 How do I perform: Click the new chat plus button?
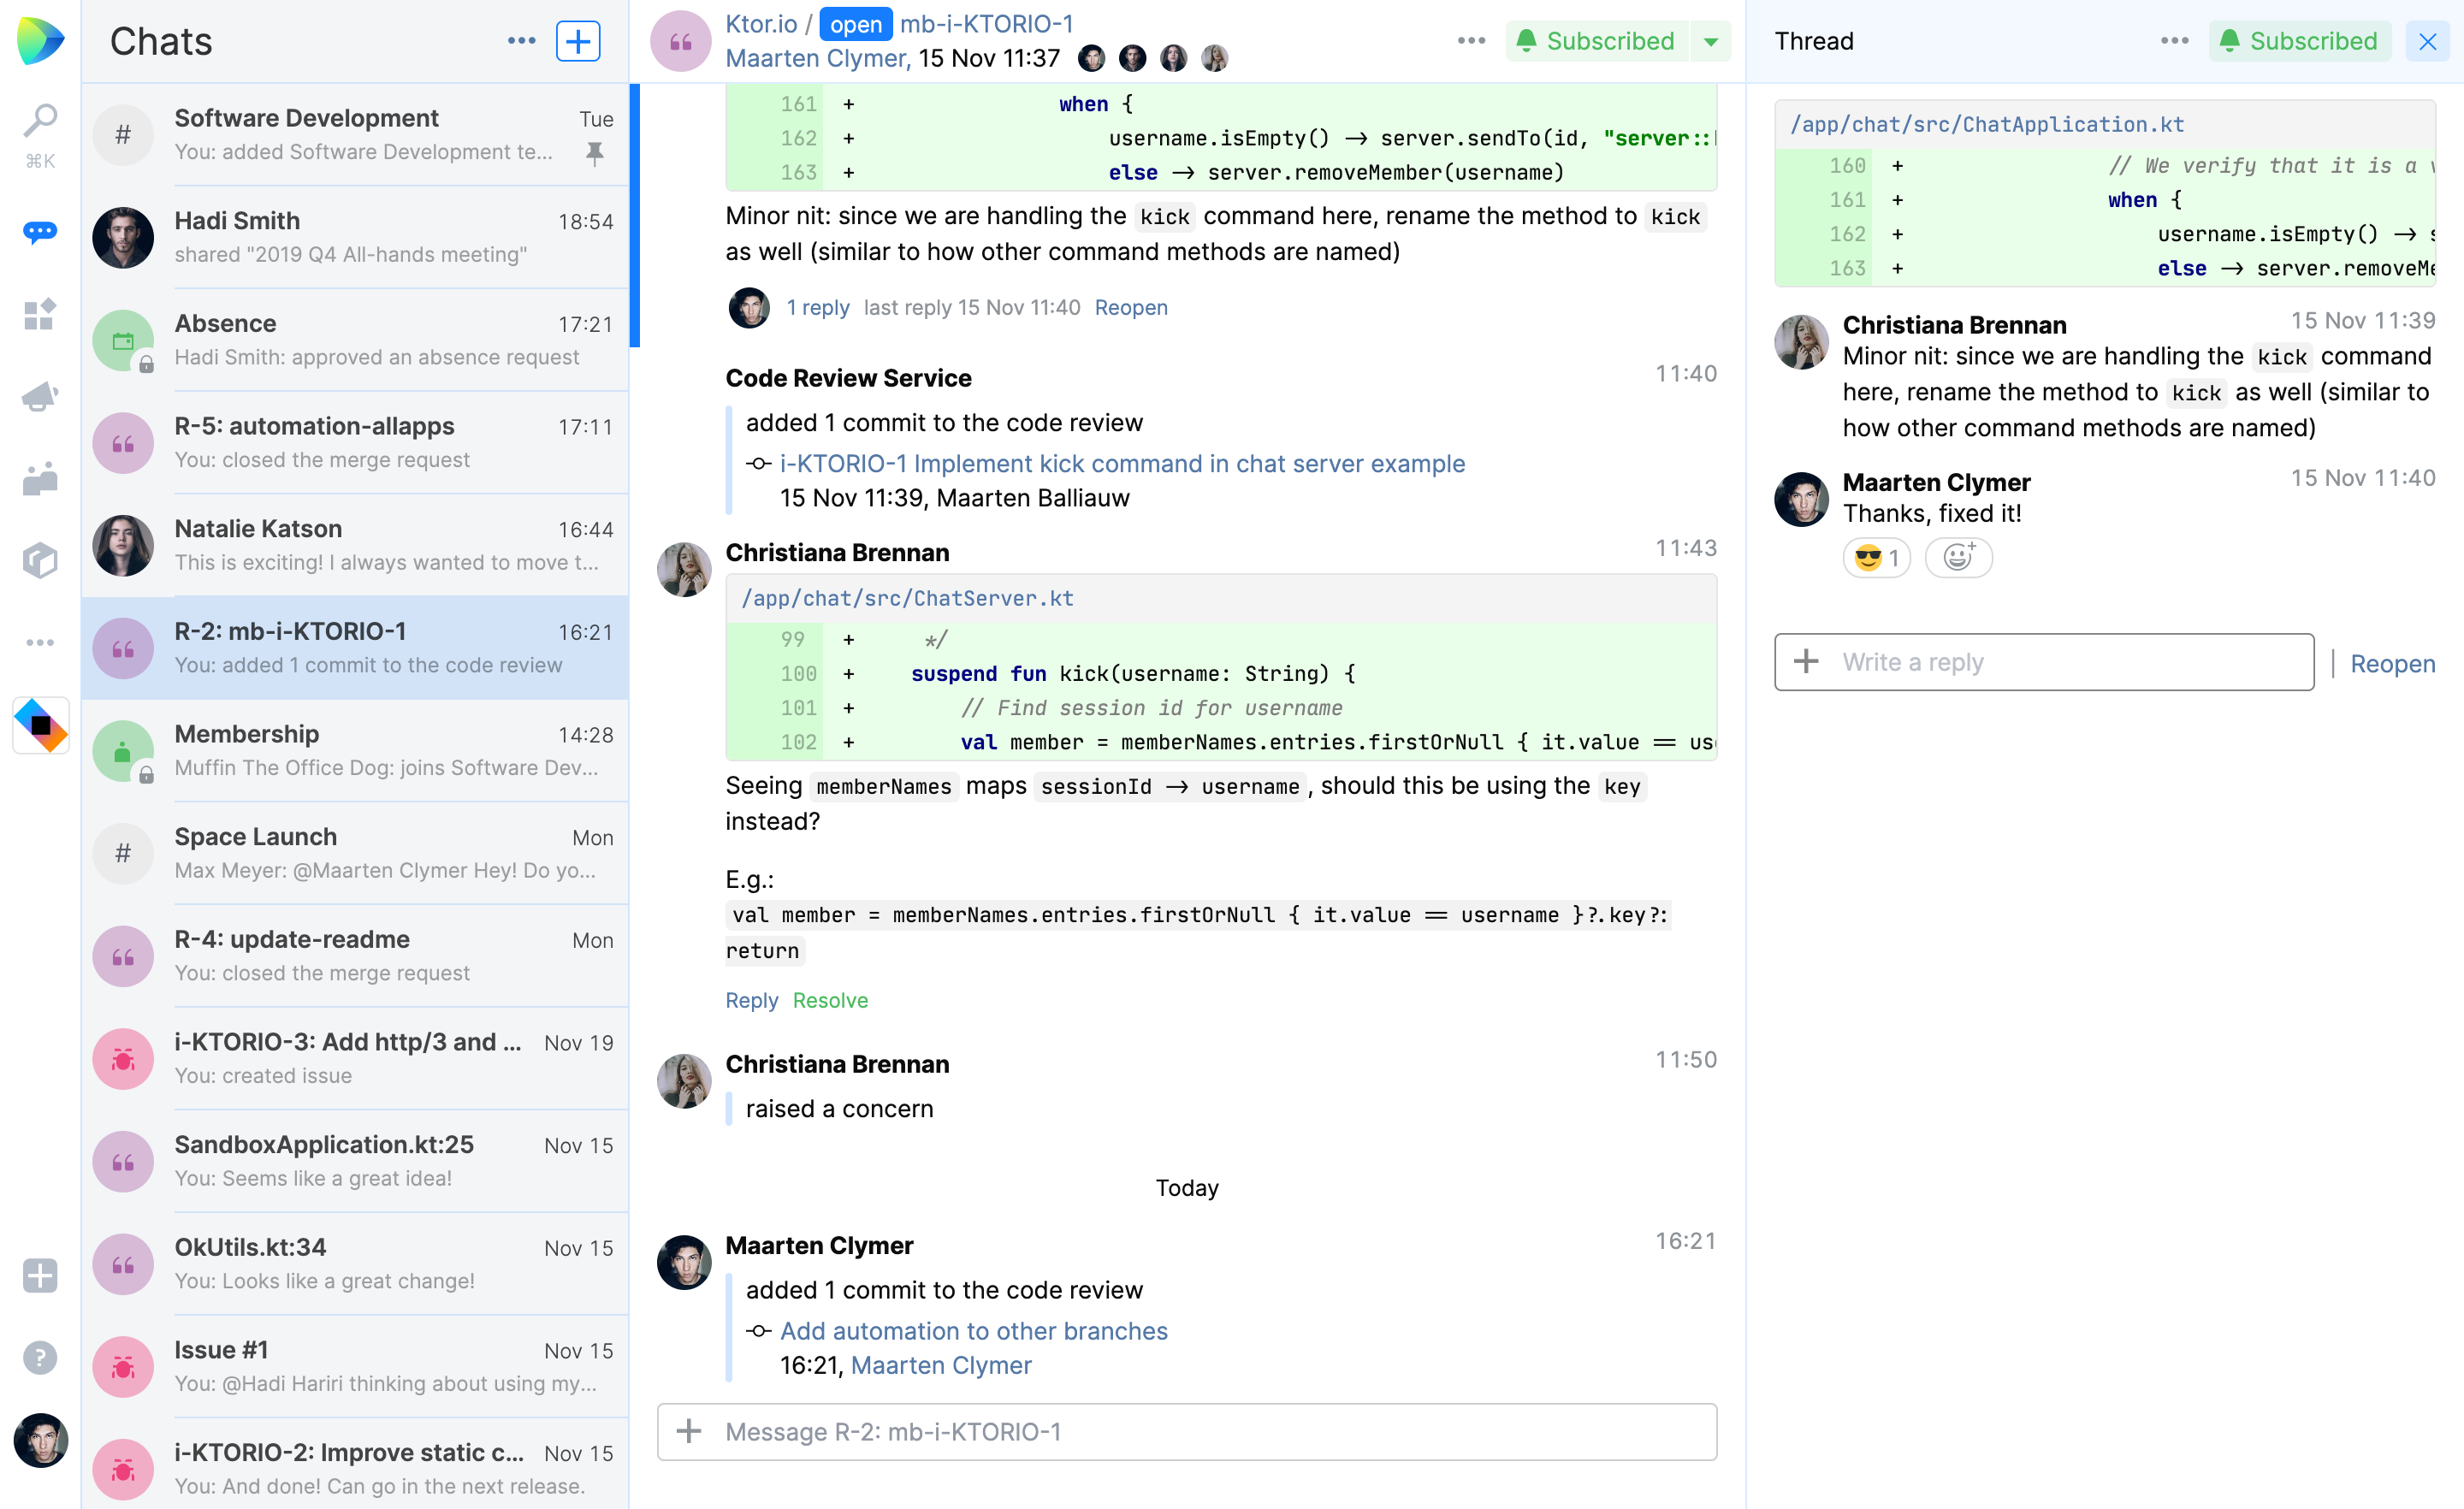point(578,41)
